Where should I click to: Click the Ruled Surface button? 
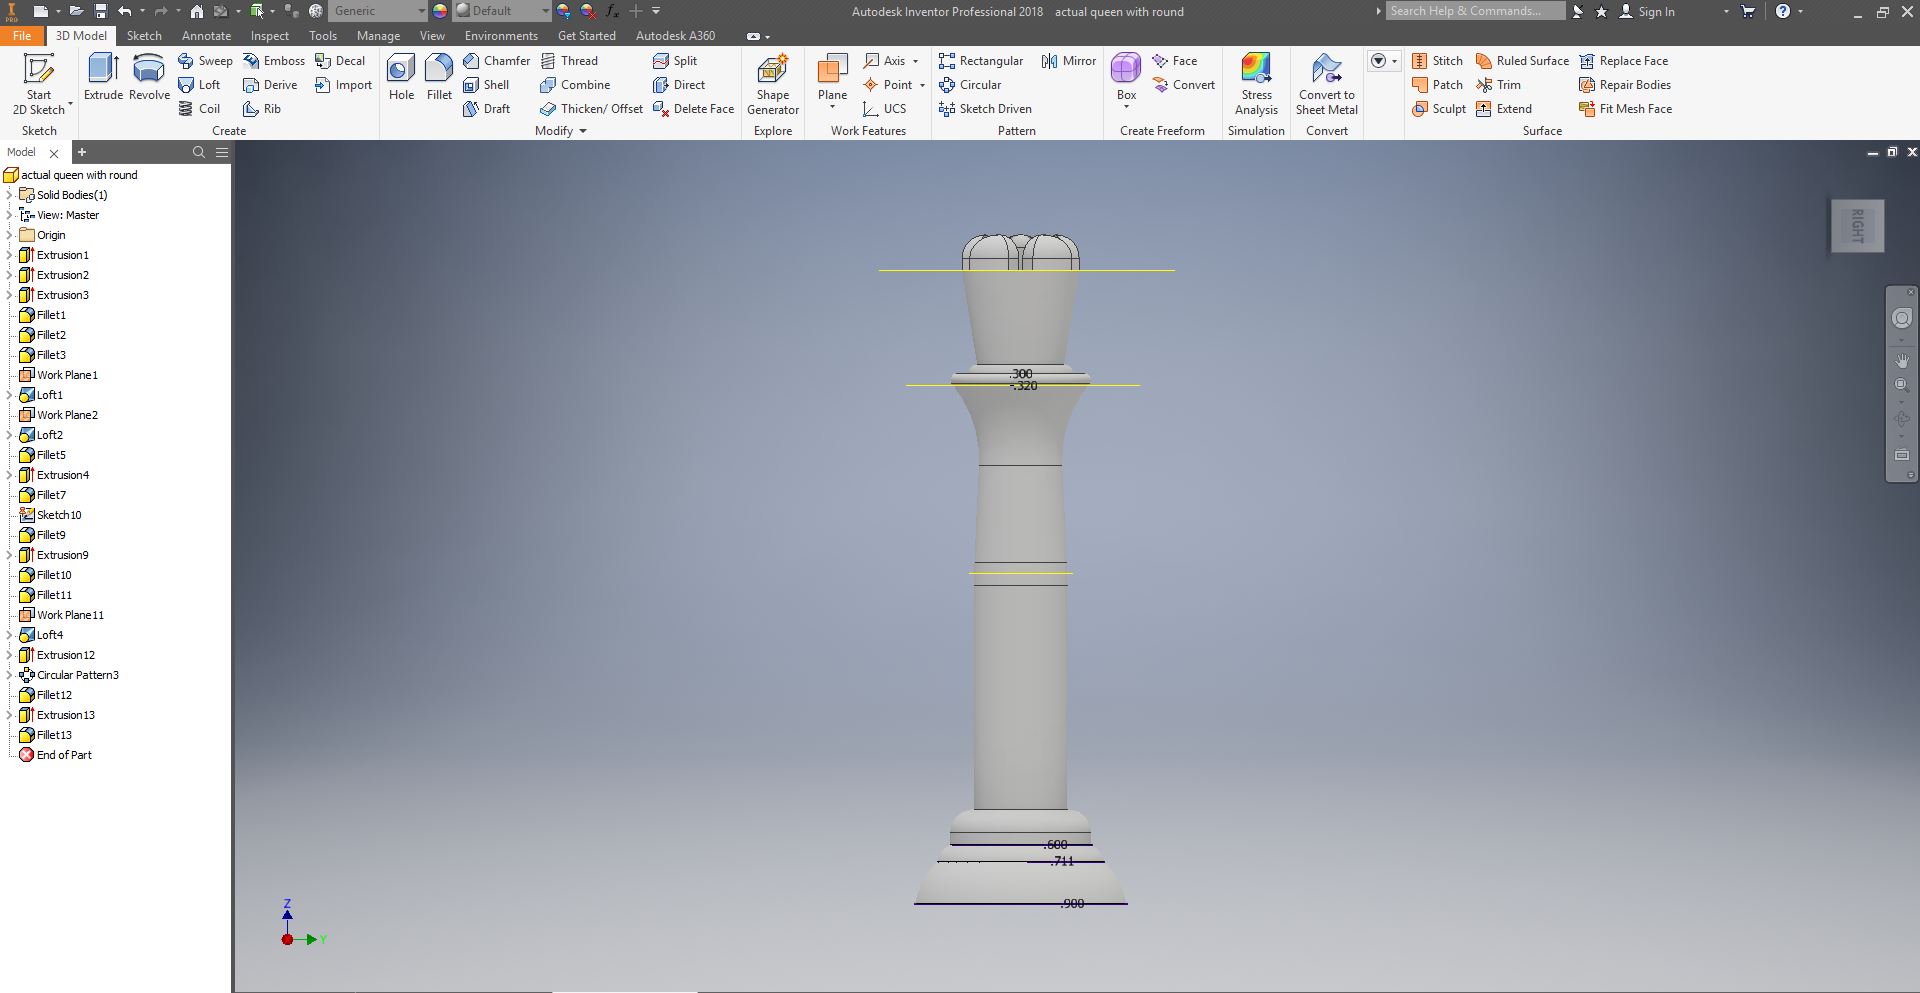click(x=1522, y=61)
